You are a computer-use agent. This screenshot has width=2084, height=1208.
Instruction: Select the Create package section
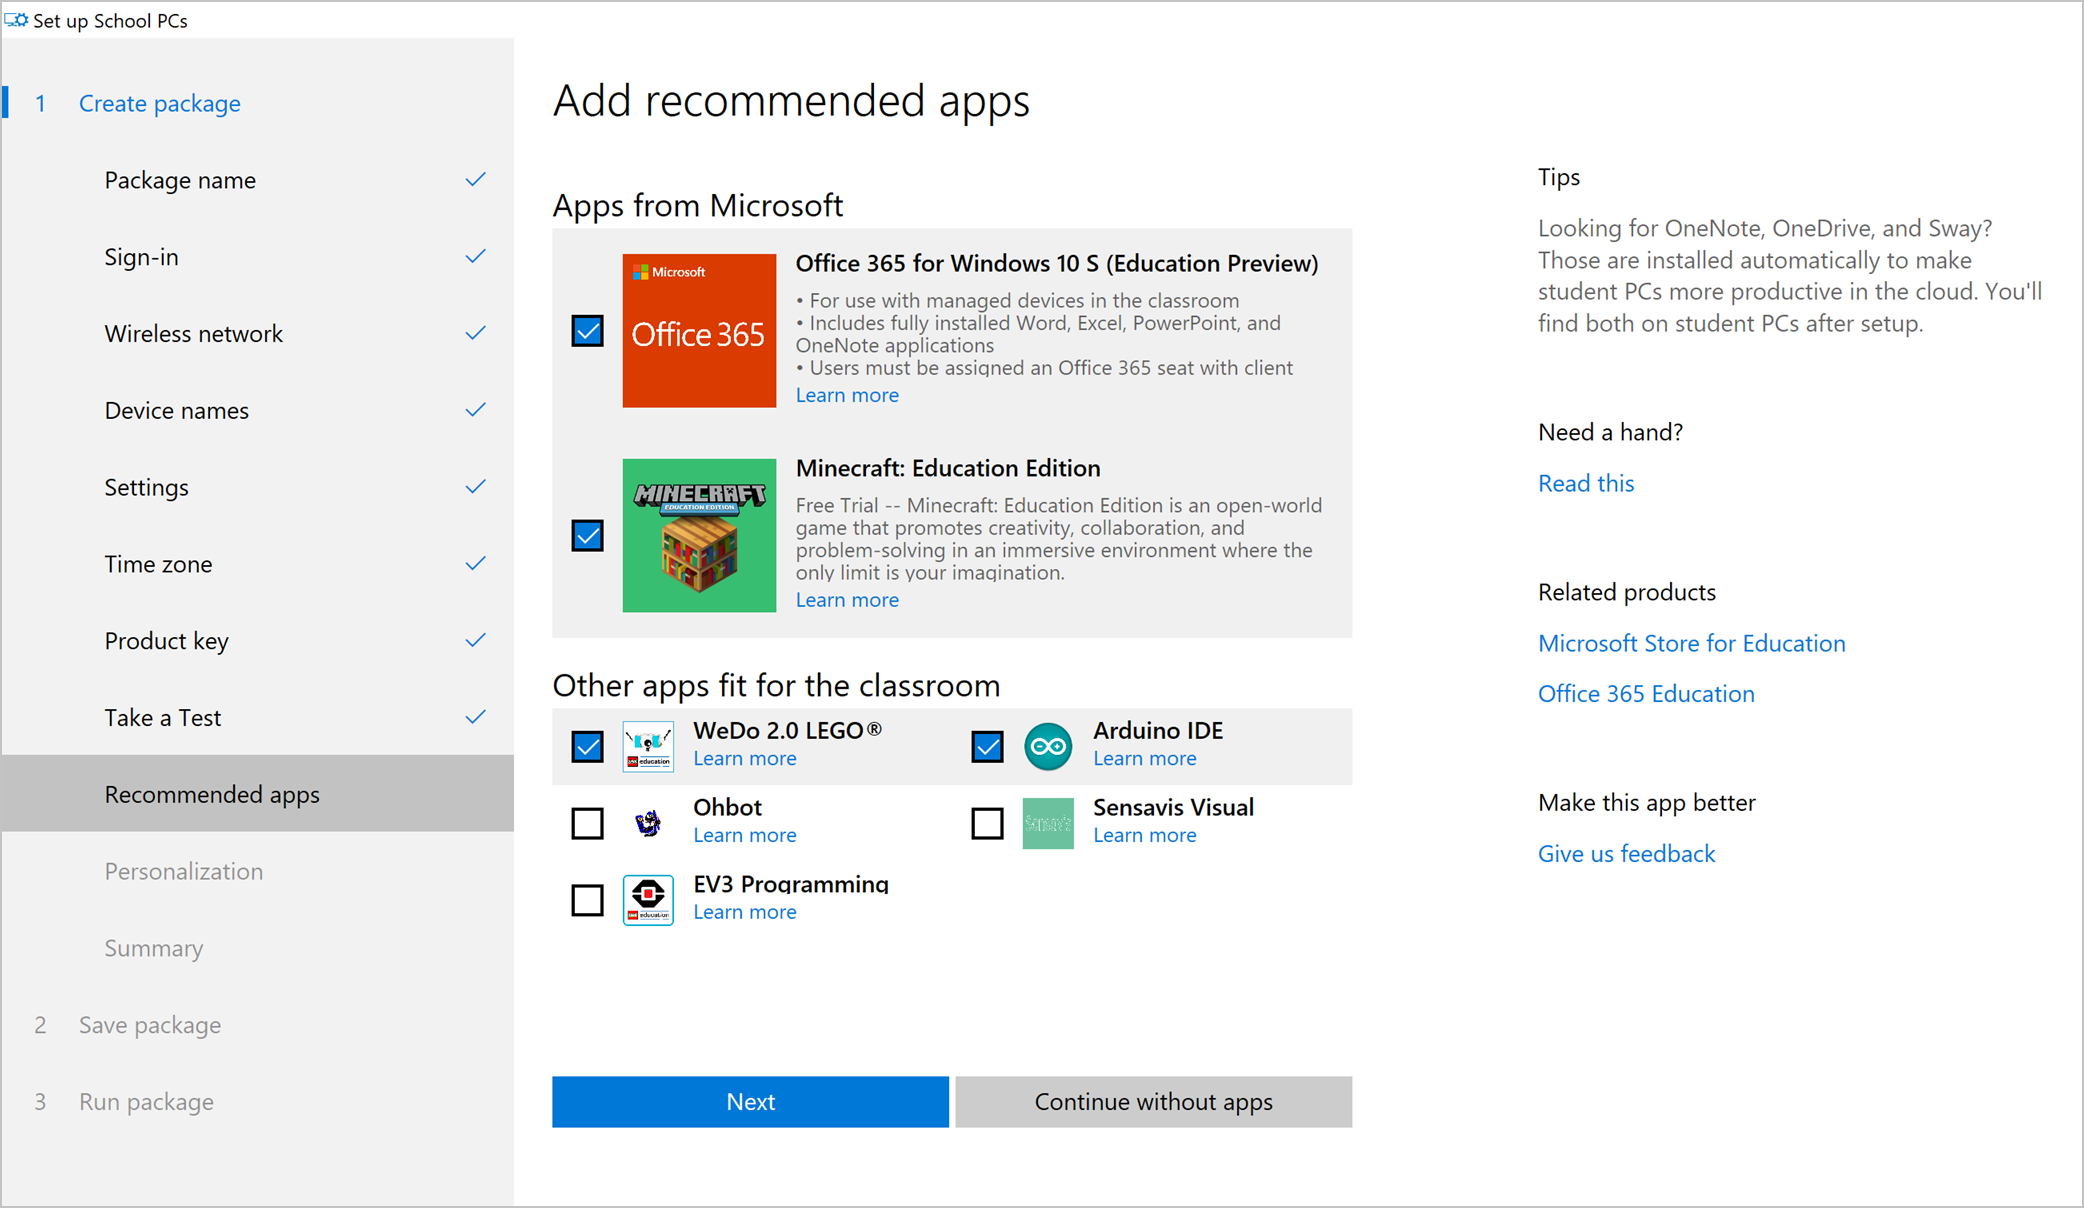(x=160, y=104)
